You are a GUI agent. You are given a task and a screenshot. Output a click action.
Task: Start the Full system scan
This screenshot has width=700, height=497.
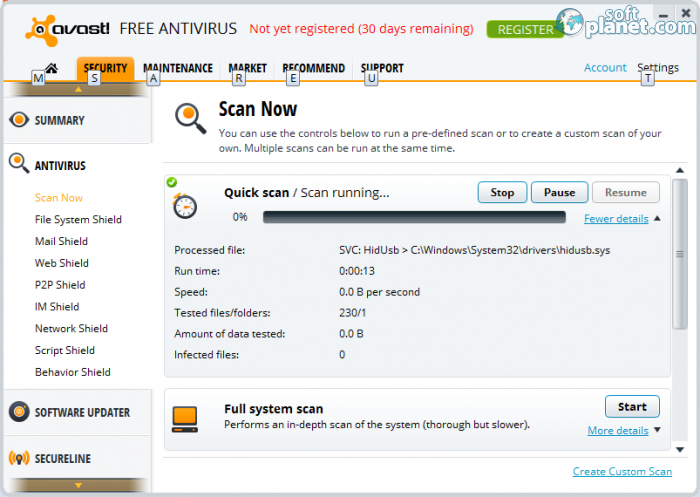(632, 407)
